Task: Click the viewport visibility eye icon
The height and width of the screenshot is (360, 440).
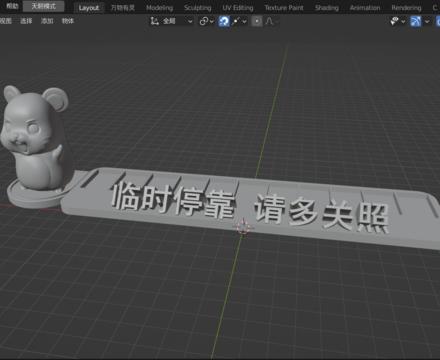Action: tap(394, 22)
